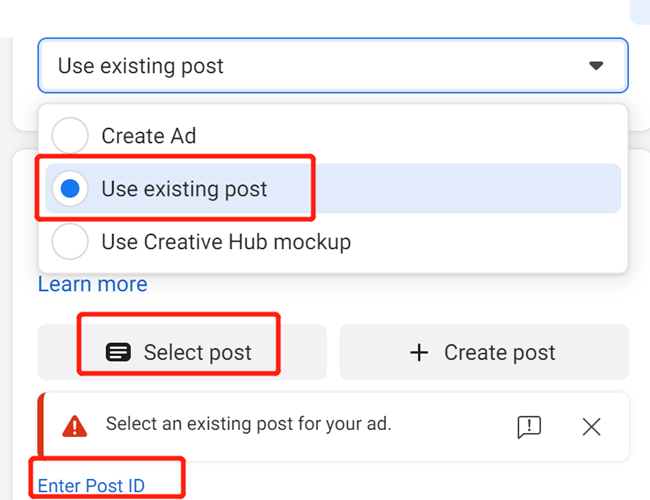Select the Use Creative Hub mockup radio button

[x=70, y=241]
